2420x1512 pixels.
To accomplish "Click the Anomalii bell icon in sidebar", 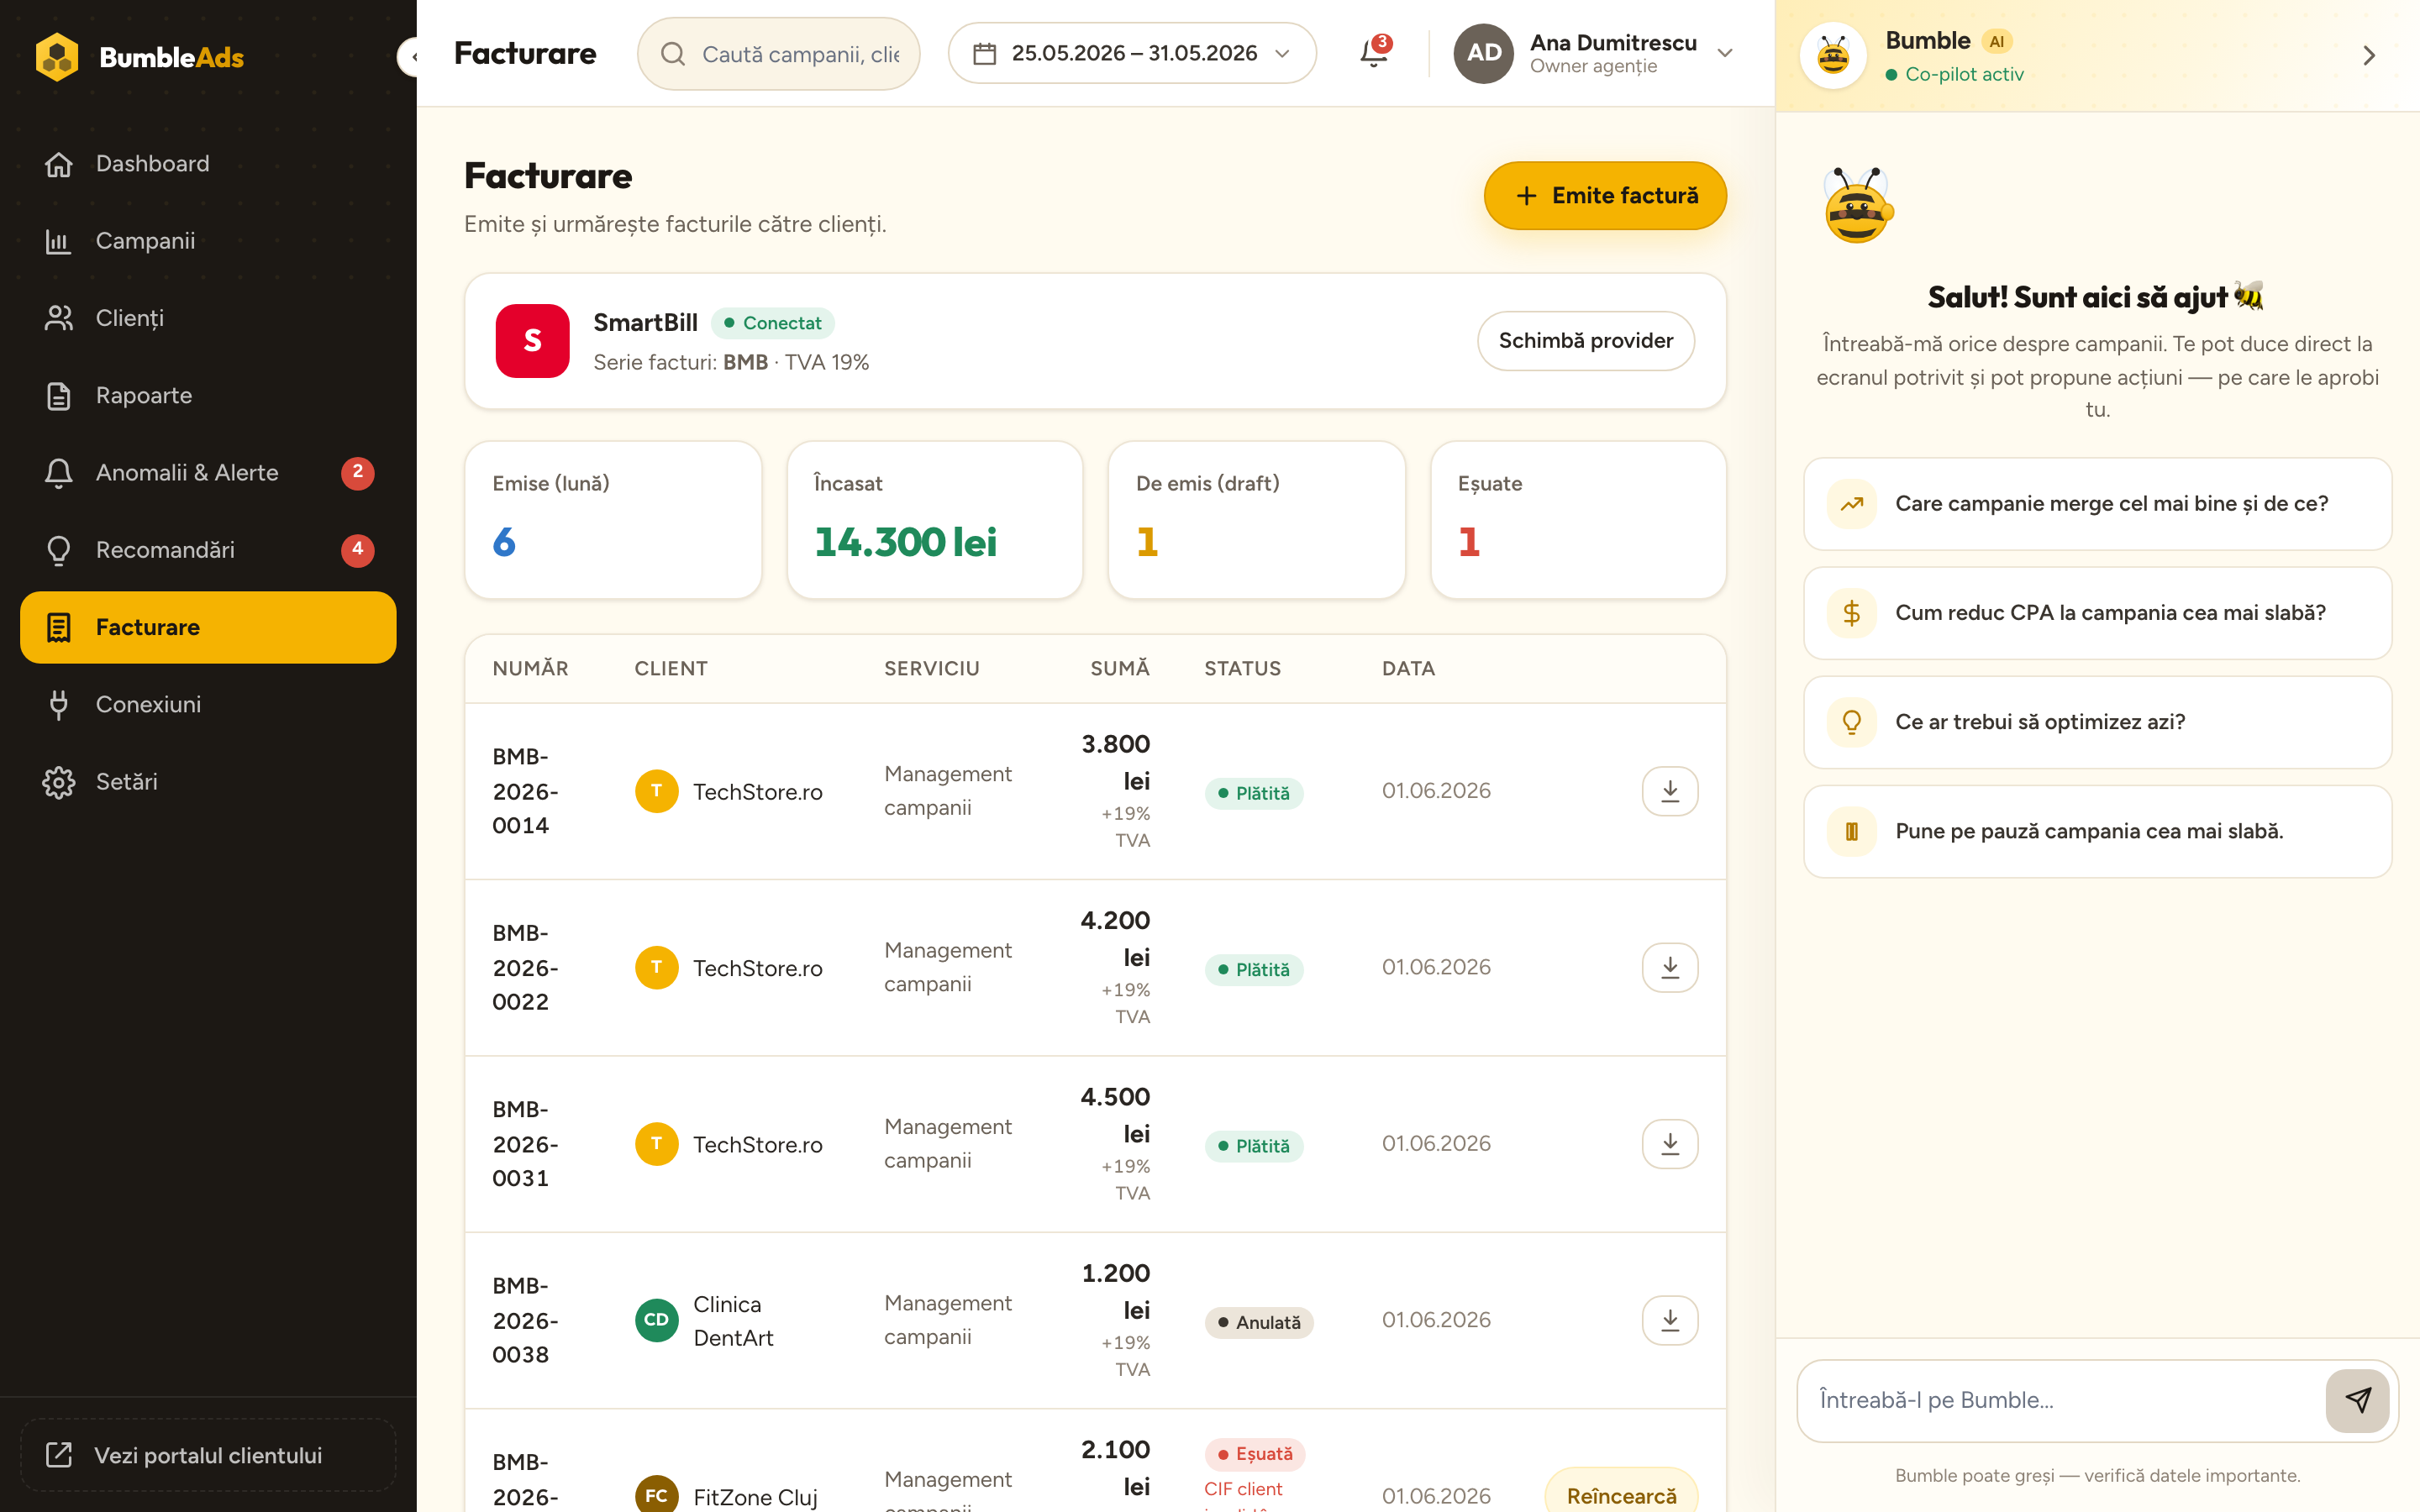I will (x=59, y=473).
